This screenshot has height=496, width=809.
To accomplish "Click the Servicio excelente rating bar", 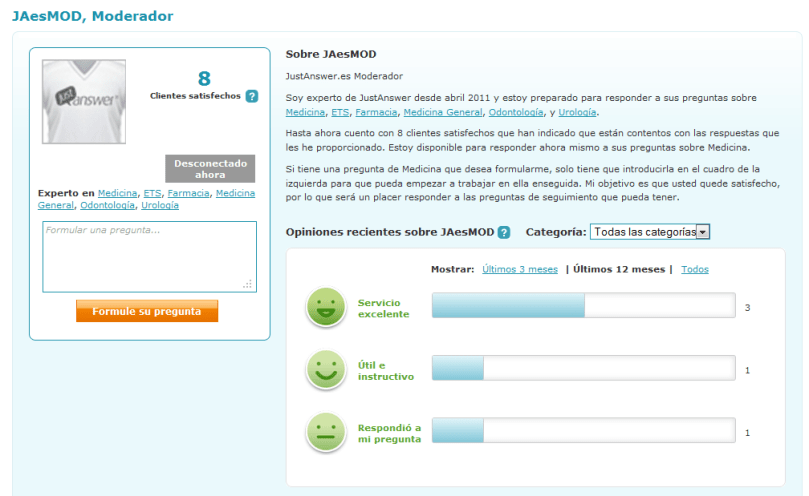I will tap(584, 305).
